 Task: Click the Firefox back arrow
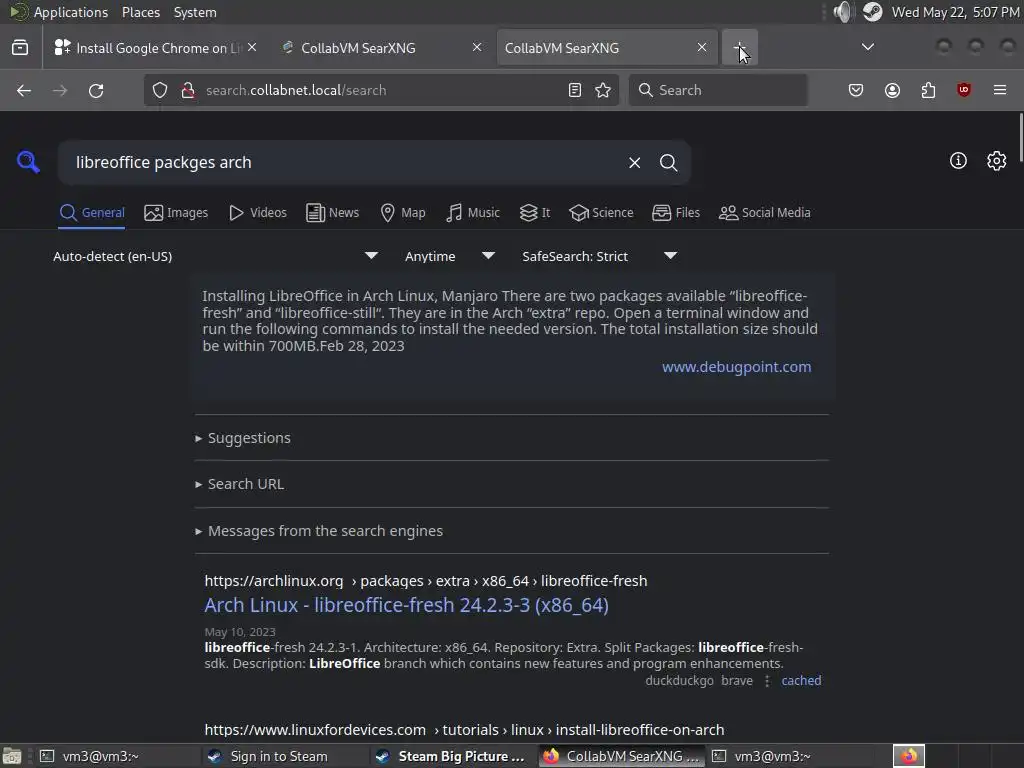point(24,90)
